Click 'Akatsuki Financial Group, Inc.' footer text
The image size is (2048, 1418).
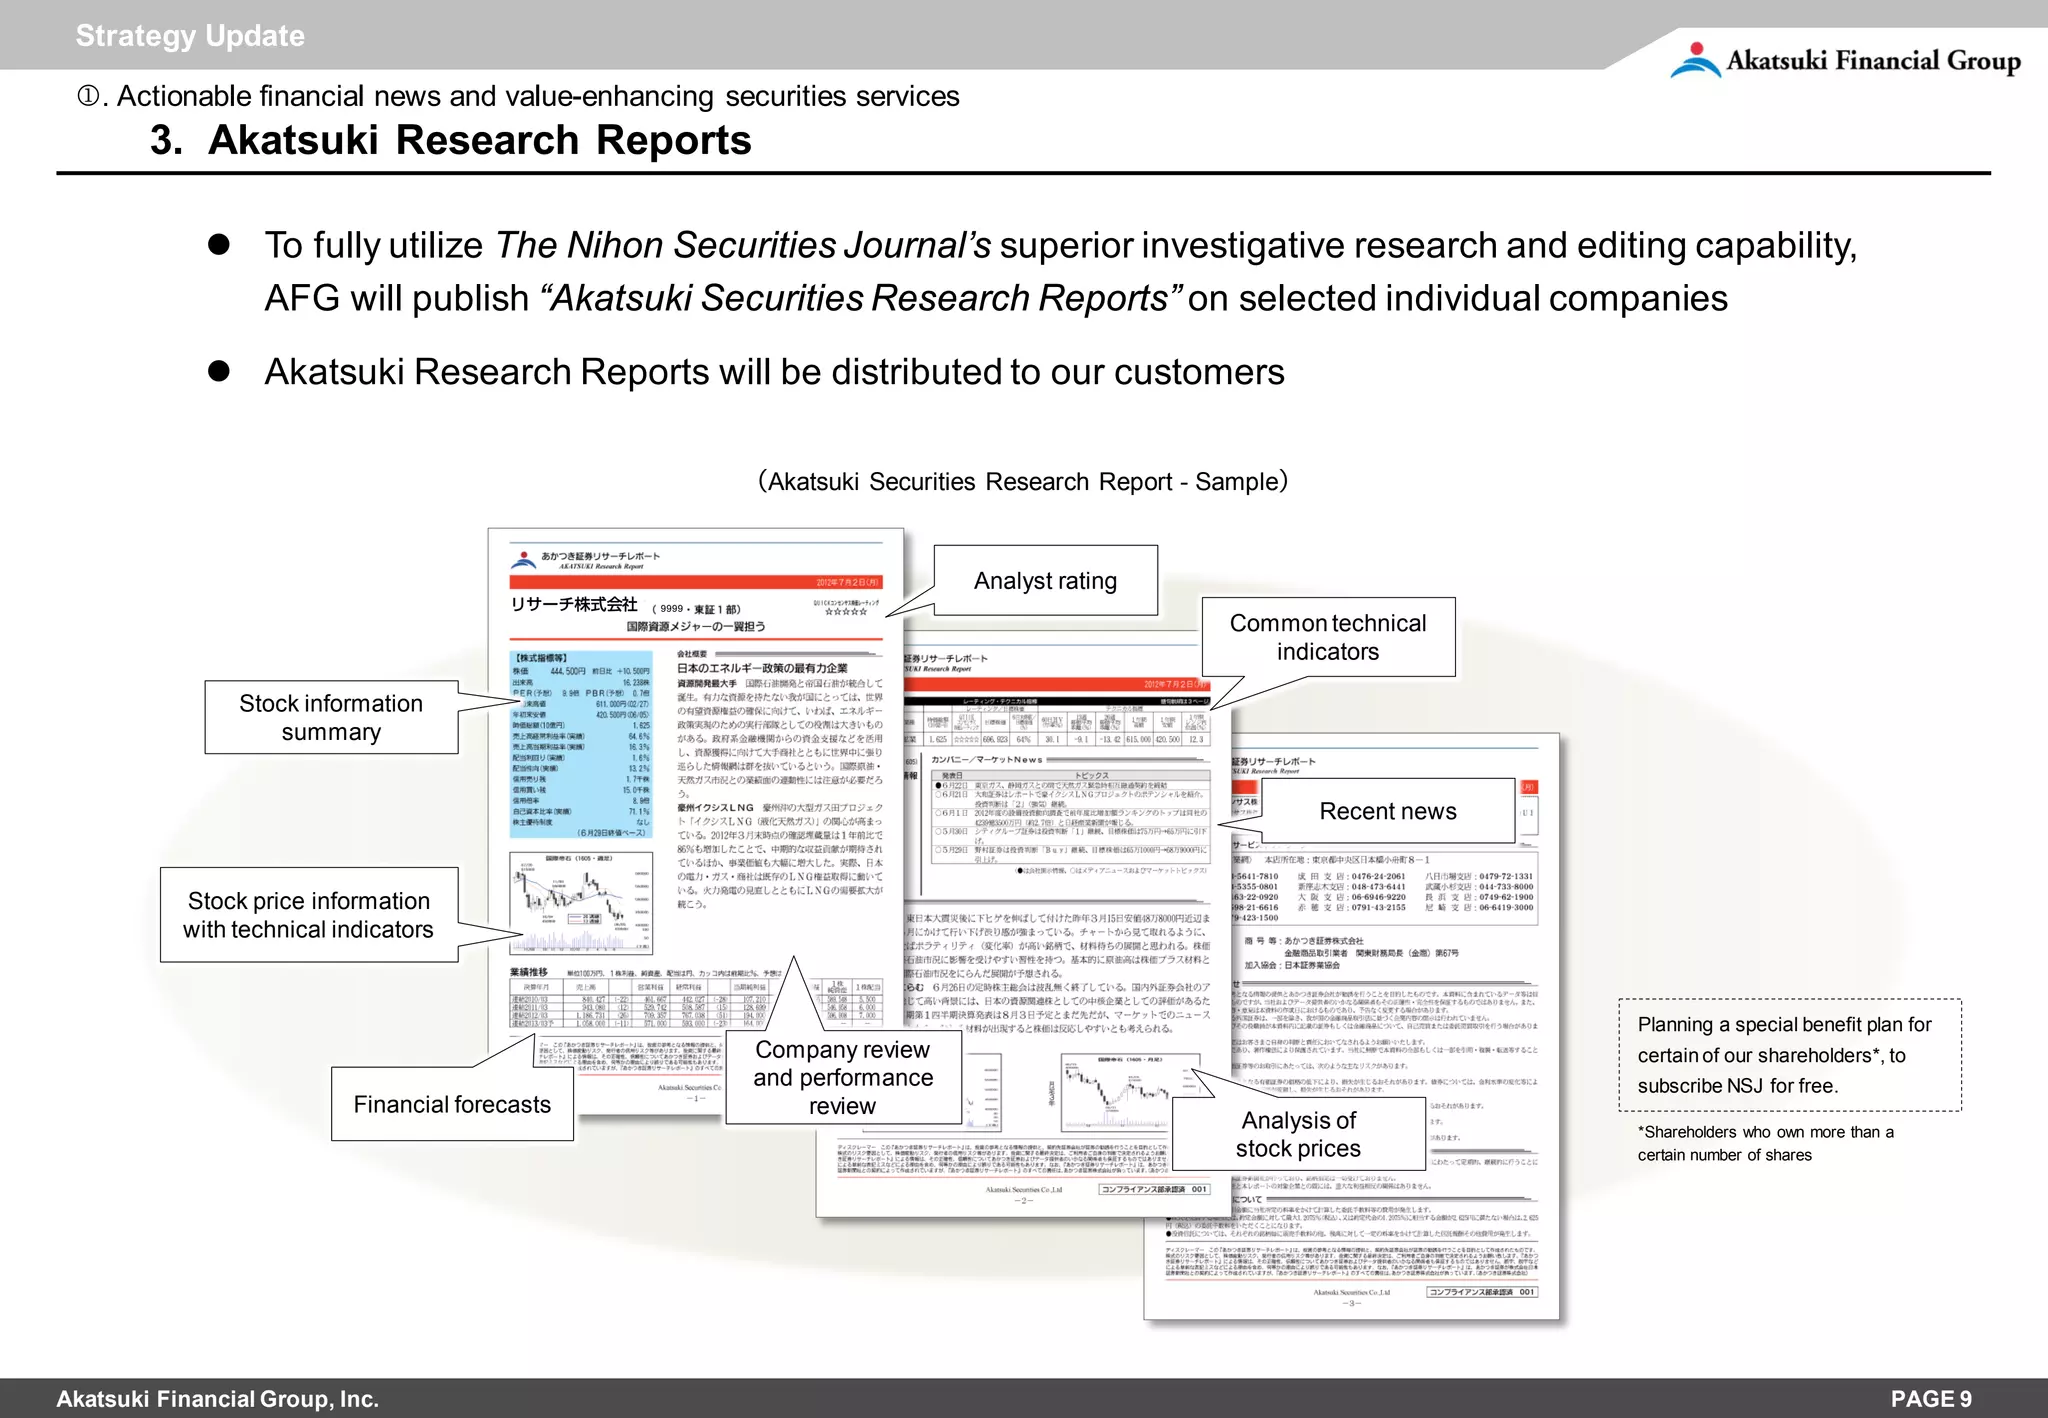click(x=218, y=1399)
